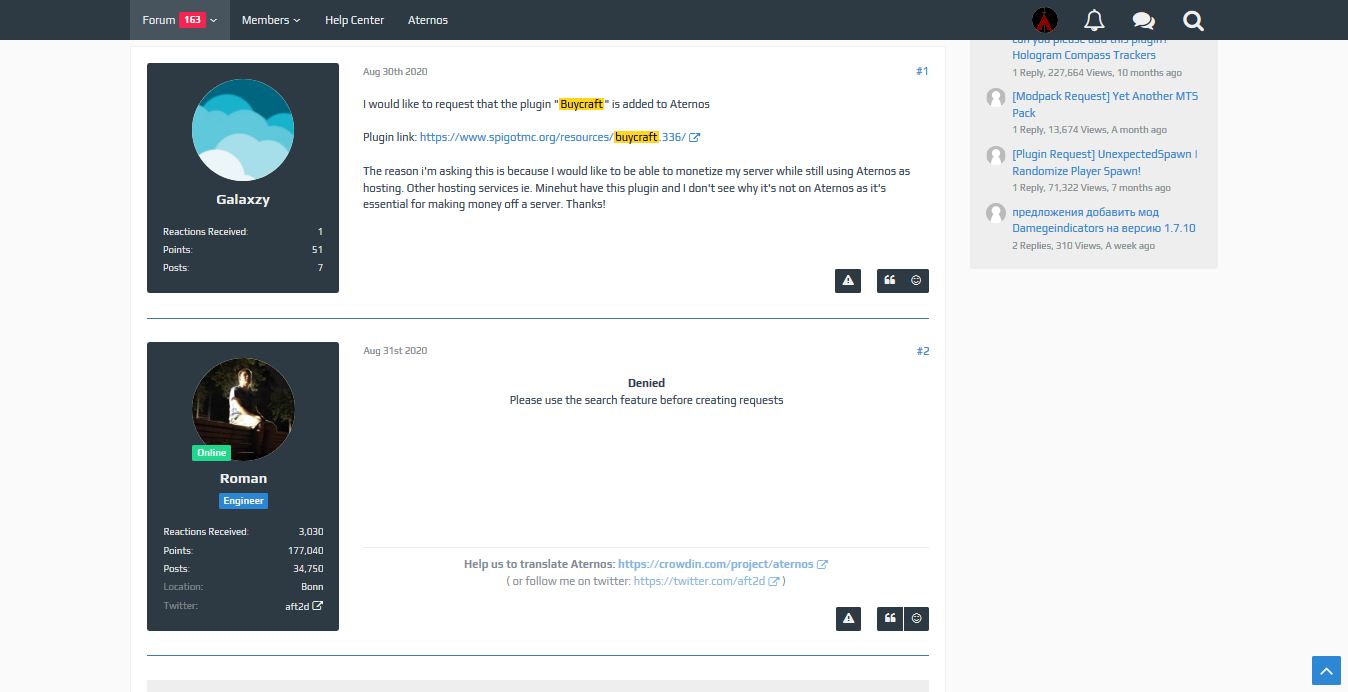Open Yet Another MTS Pack thread
This screenshot has height=692, width=1348.
pyautogui.click(x=1105, y=105)
